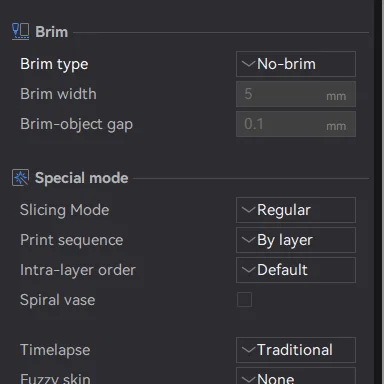Click the Brim type label

54,64
